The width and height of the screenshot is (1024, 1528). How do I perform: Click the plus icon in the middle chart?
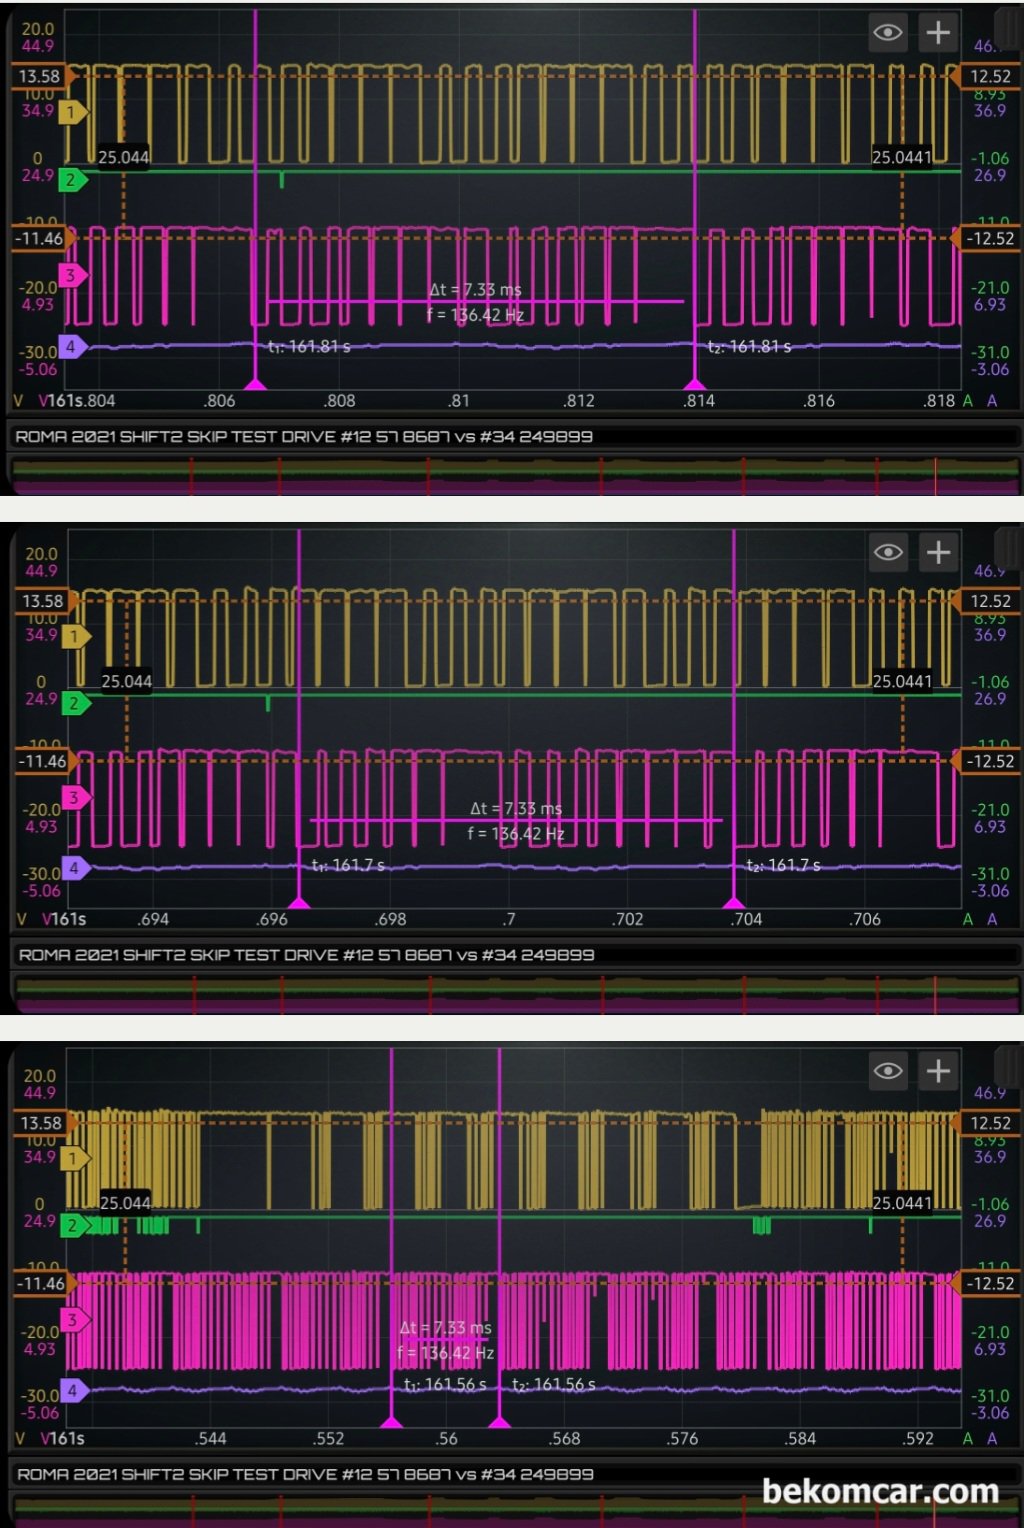938,552
